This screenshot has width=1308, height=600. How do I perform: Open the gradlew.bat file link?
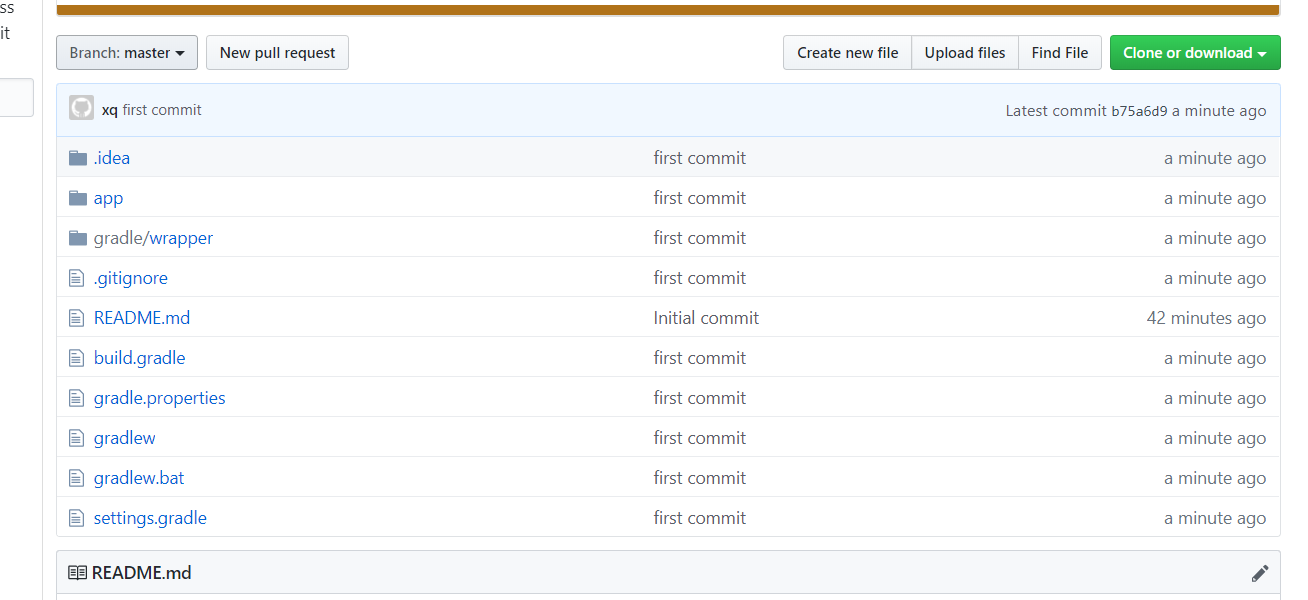(x=139, y=478)
